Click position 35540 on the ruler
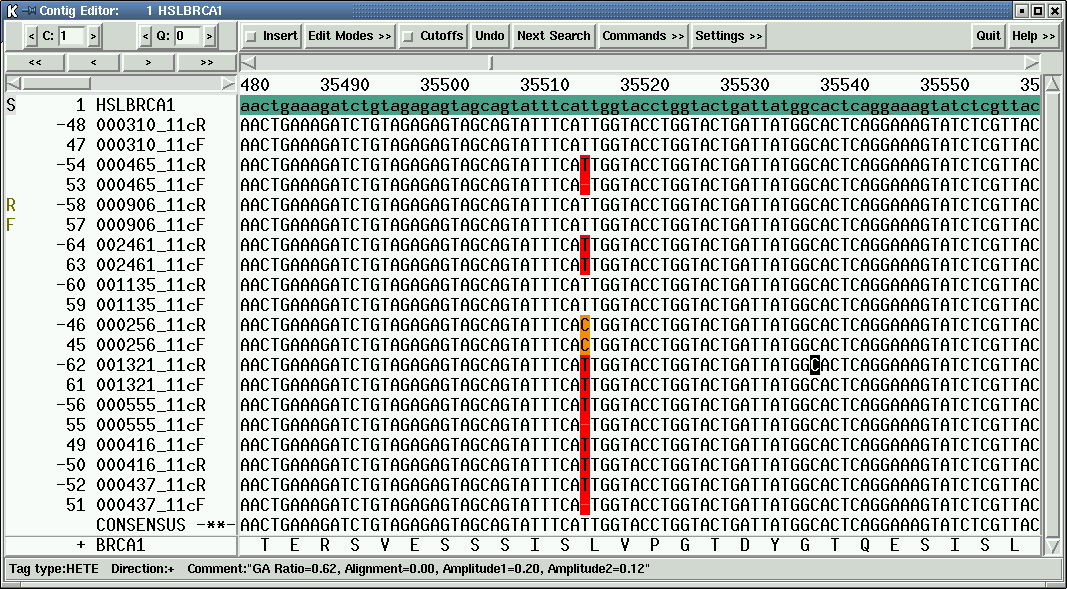Screen dimensions: 1067x589 (844, 85)
